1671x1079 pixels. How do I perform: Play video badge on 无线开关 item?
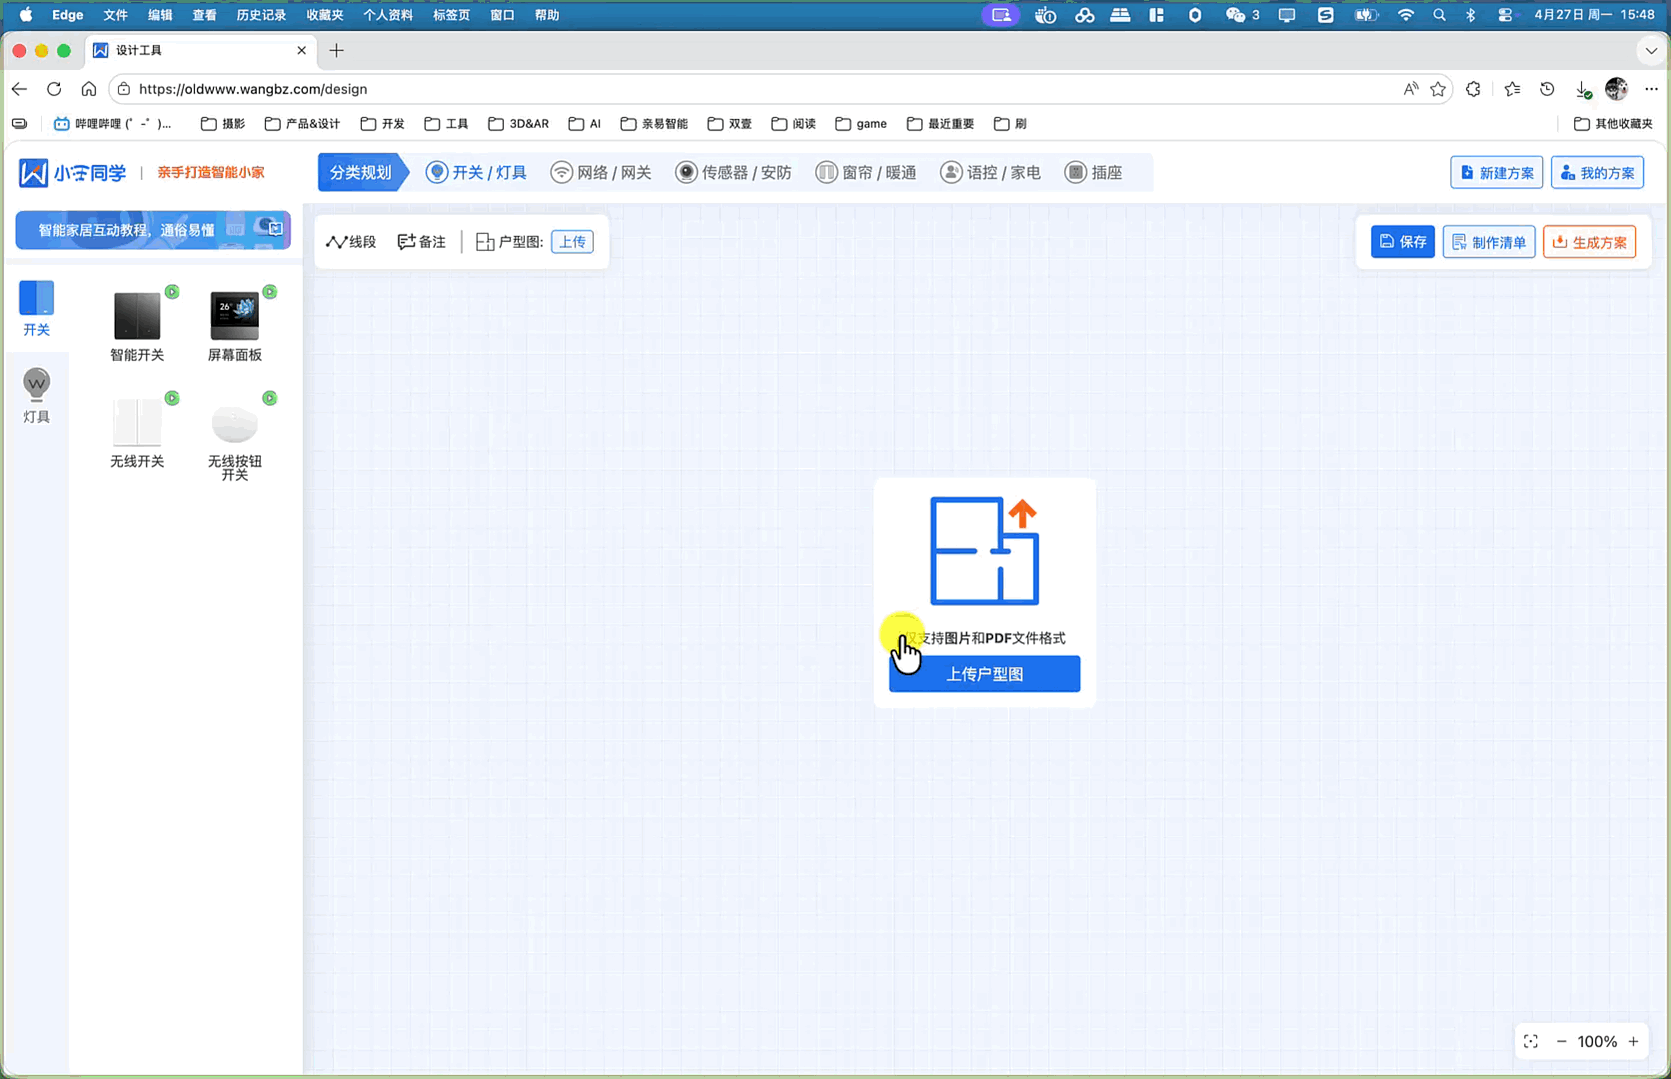[172, 398]
